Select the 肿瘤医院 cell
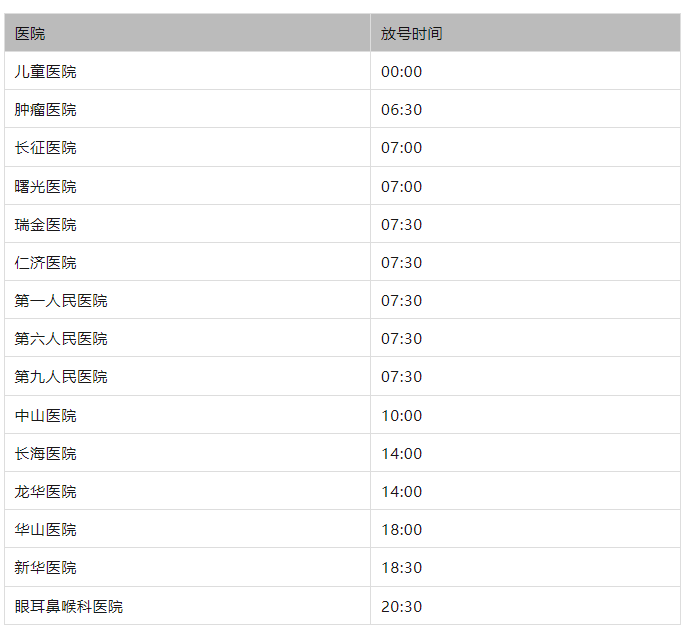693x637 pixels. [46, 110]
